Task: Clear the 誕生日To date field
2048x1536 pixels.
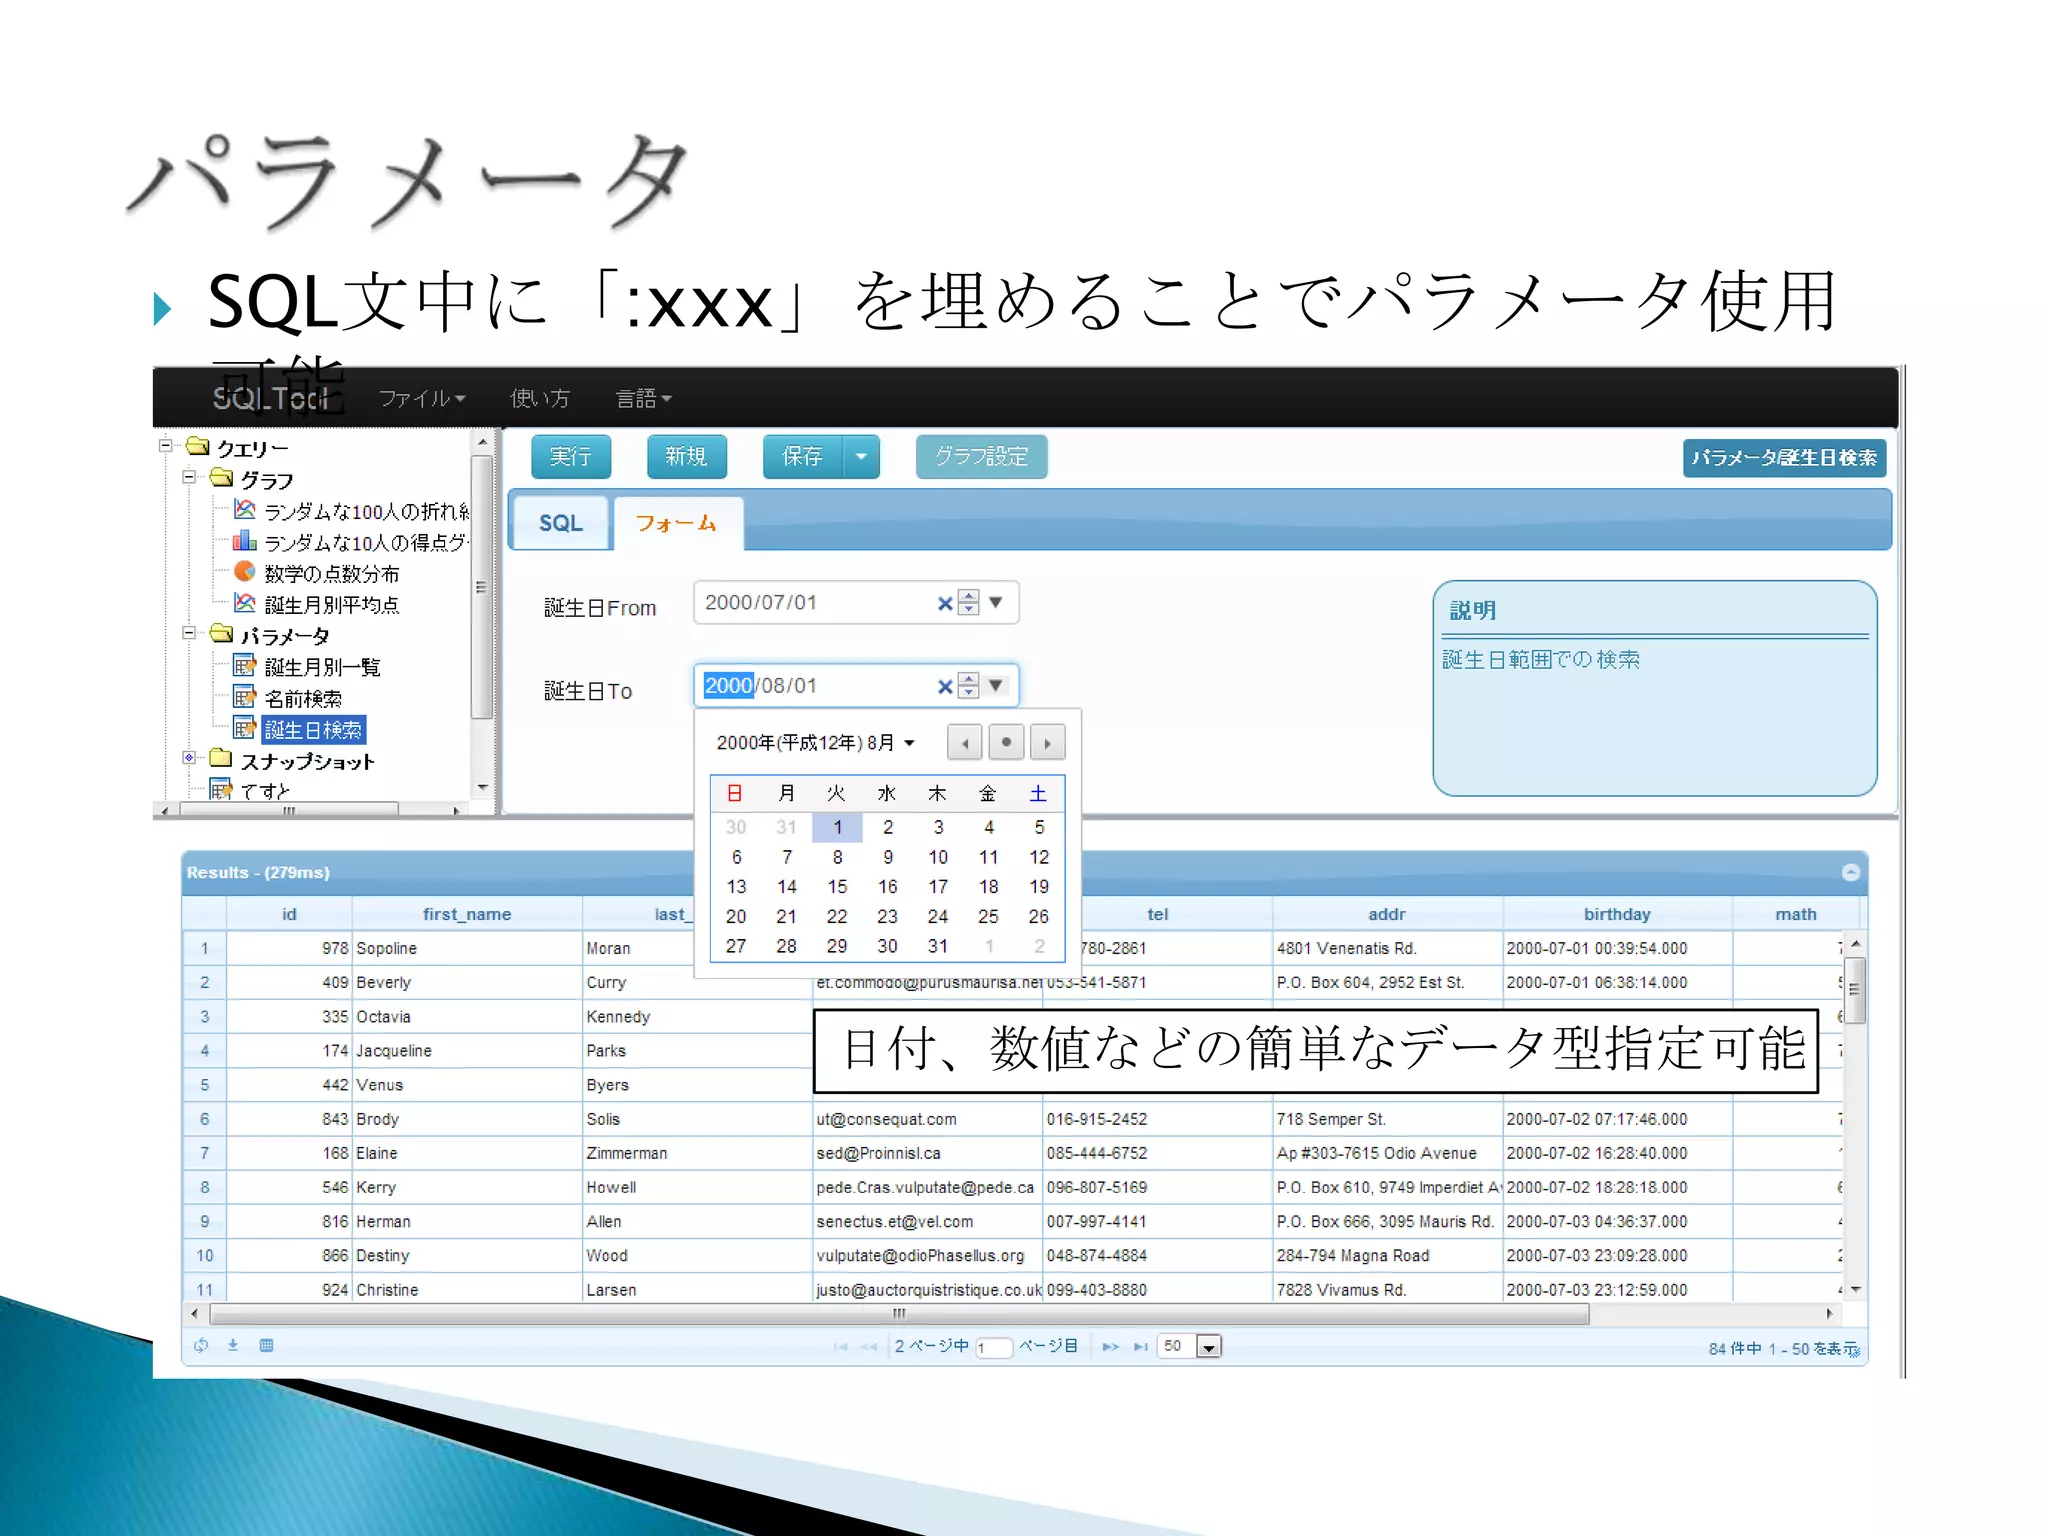Action: coord(944,686)
